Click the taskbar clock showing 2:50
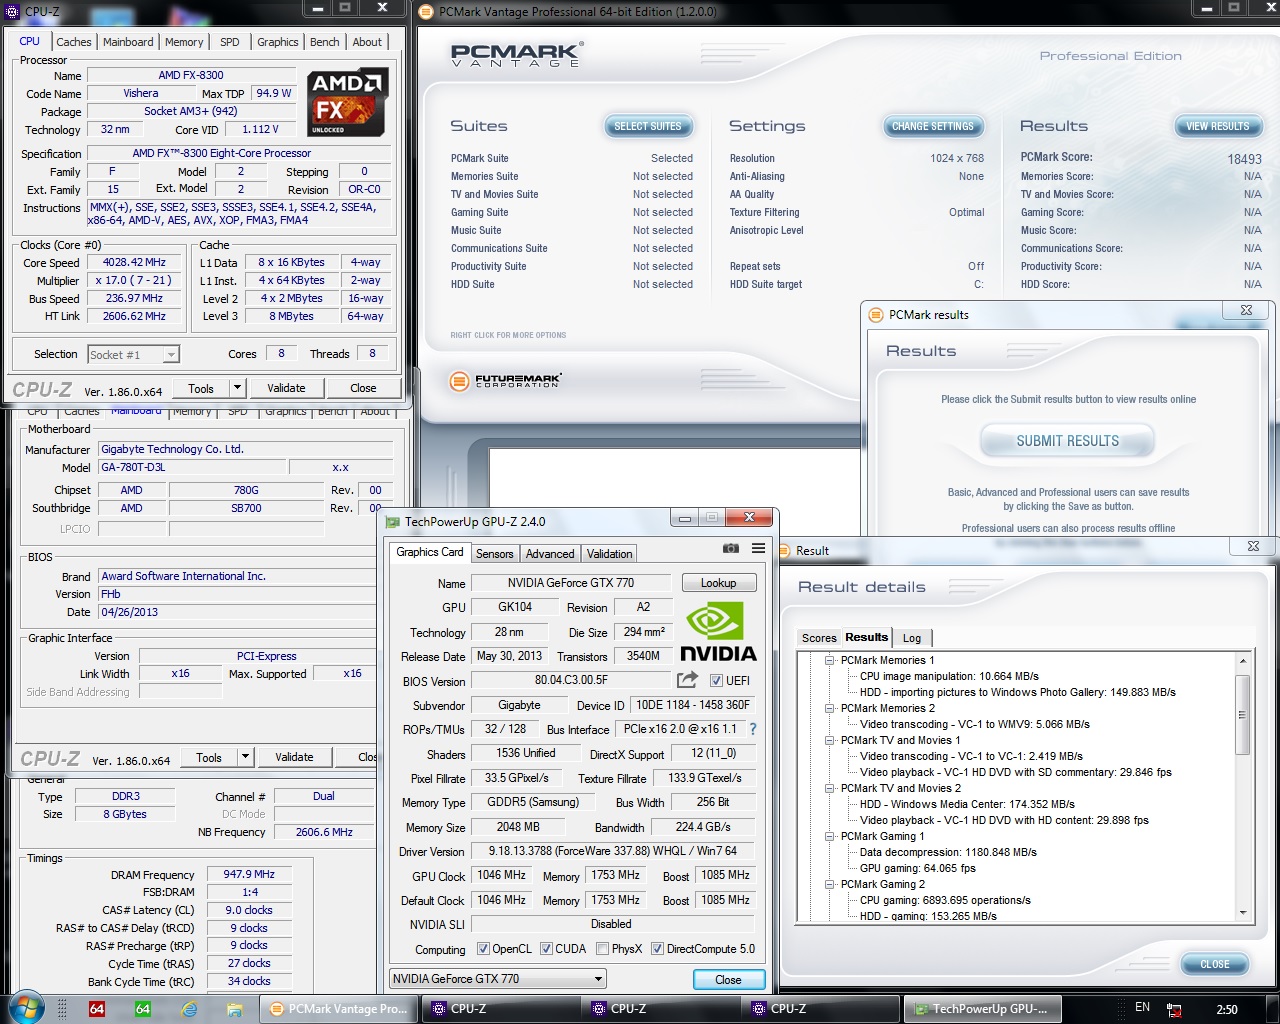This screenshot has height=1024, width=1280. point(1227,1009)
